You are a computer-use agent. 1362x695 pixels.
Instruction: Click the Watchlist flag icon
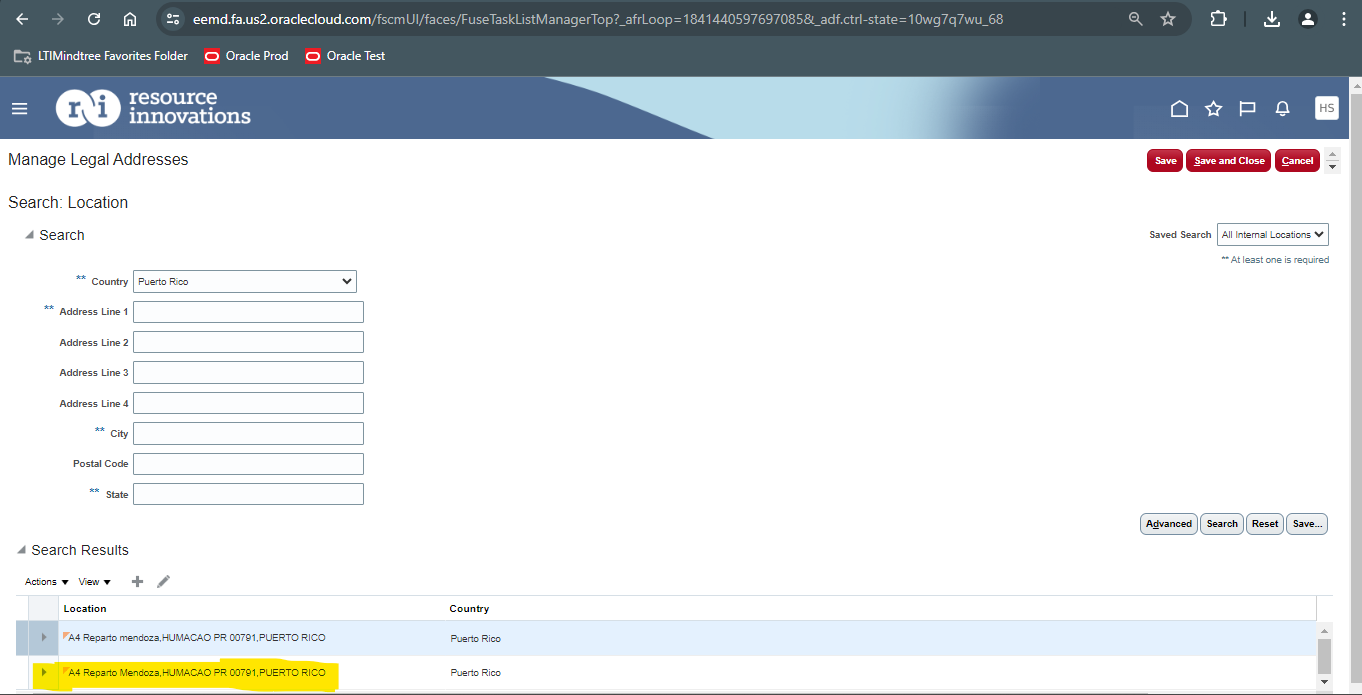pos(1247,108)
